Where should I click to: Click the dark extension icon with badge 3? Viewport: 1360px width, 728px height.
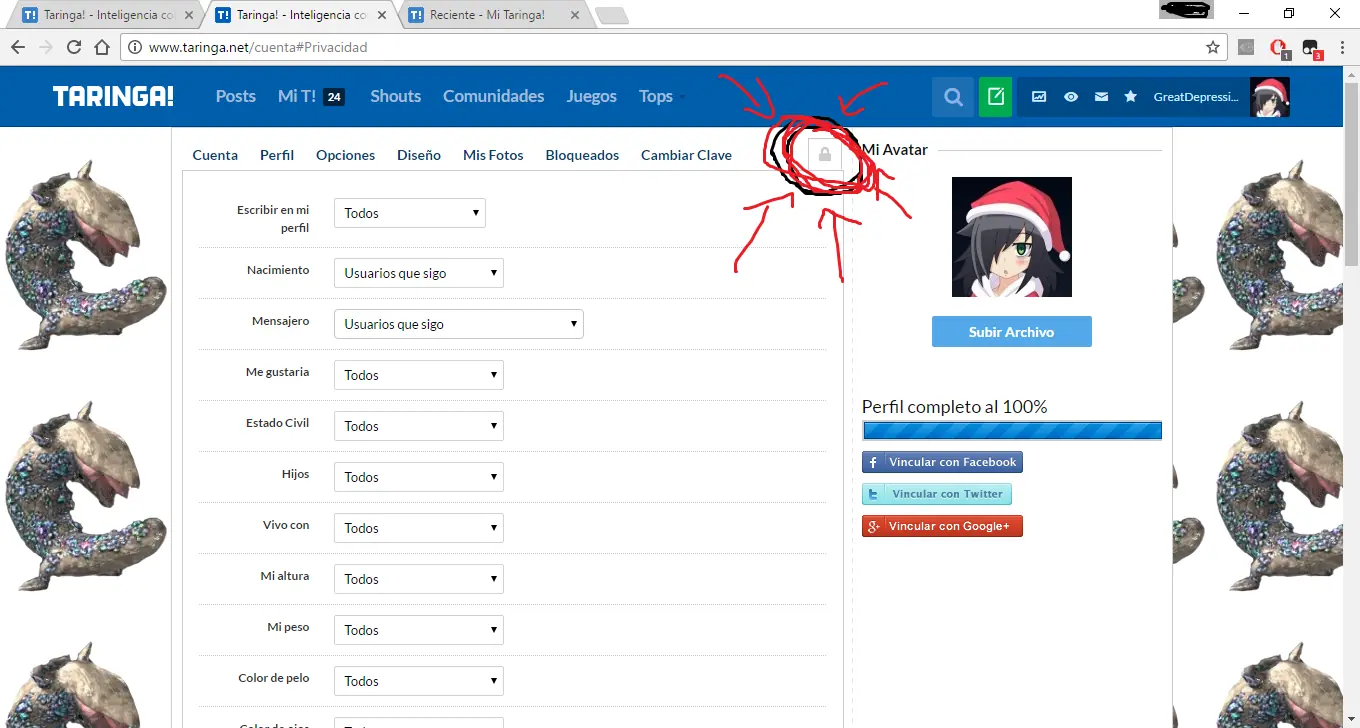[1310, 47]
